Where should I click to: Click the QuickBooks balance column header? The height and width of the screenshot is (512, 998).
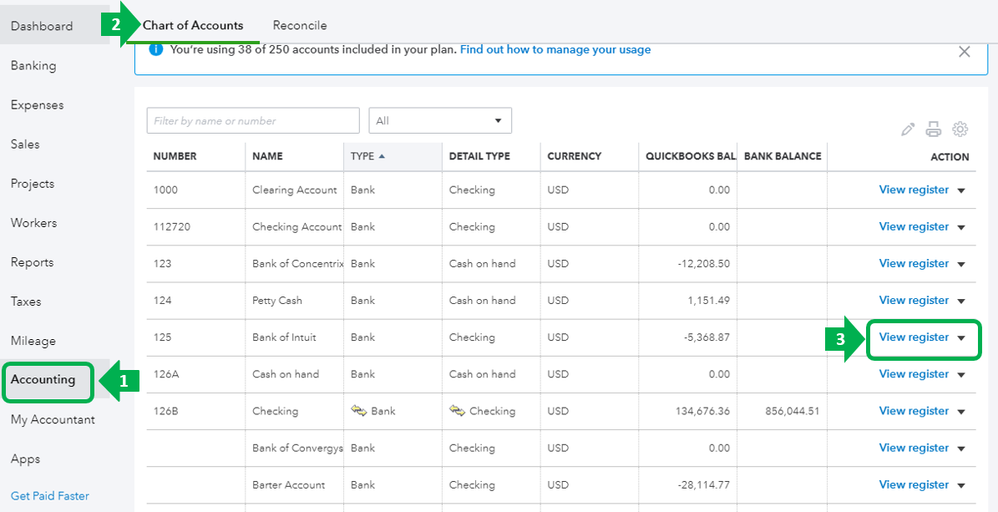click(x=691, y=157)
